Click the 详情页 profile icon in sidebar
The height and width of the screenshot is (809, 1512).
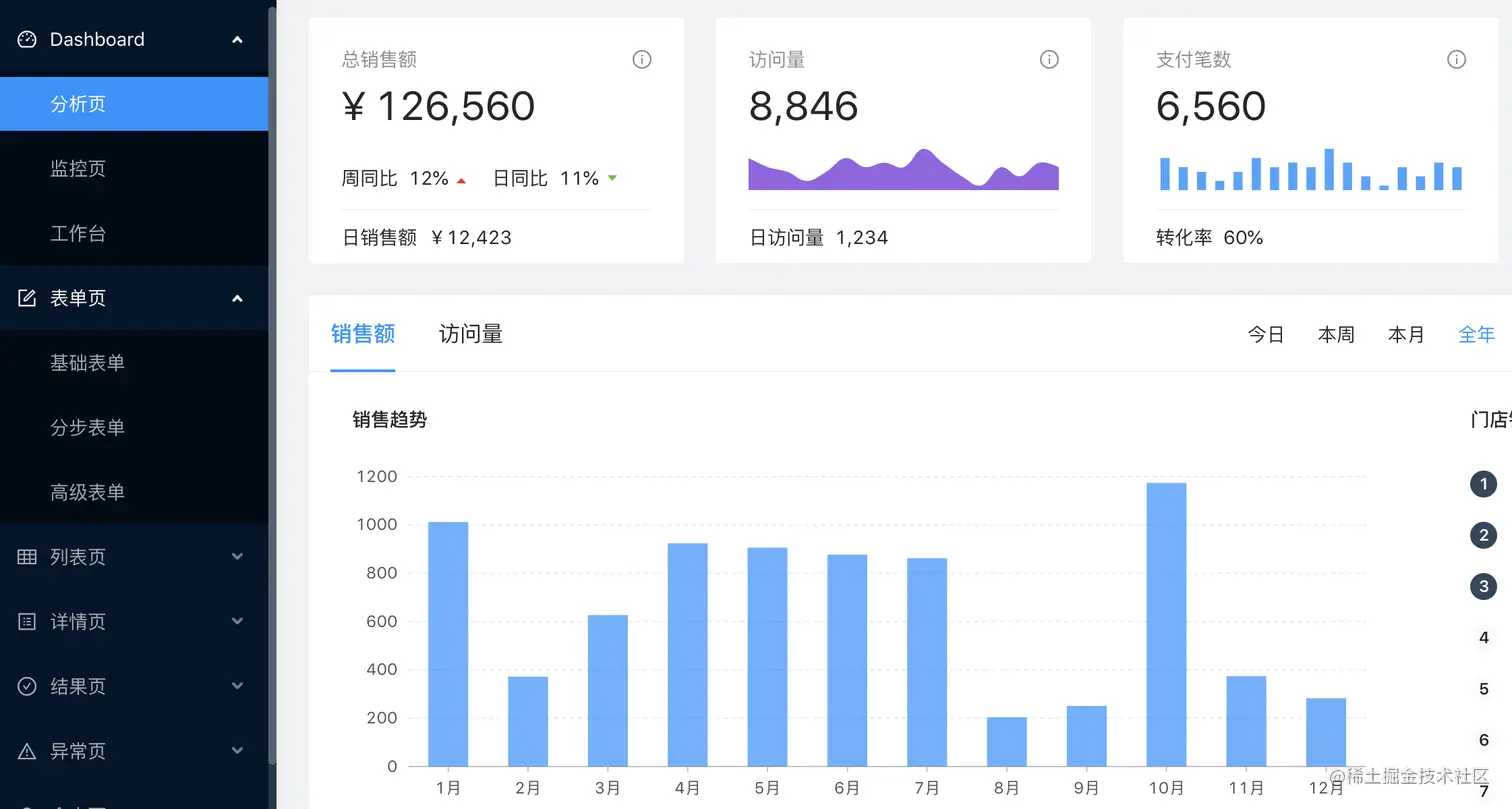tap(27, 621)
